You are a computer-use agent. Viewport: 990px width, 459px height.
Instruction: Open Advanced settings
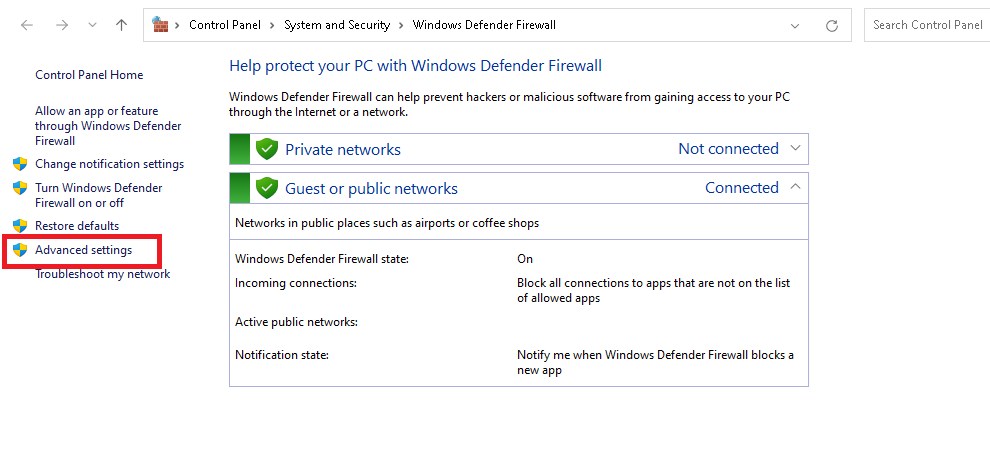coord(83,250)
